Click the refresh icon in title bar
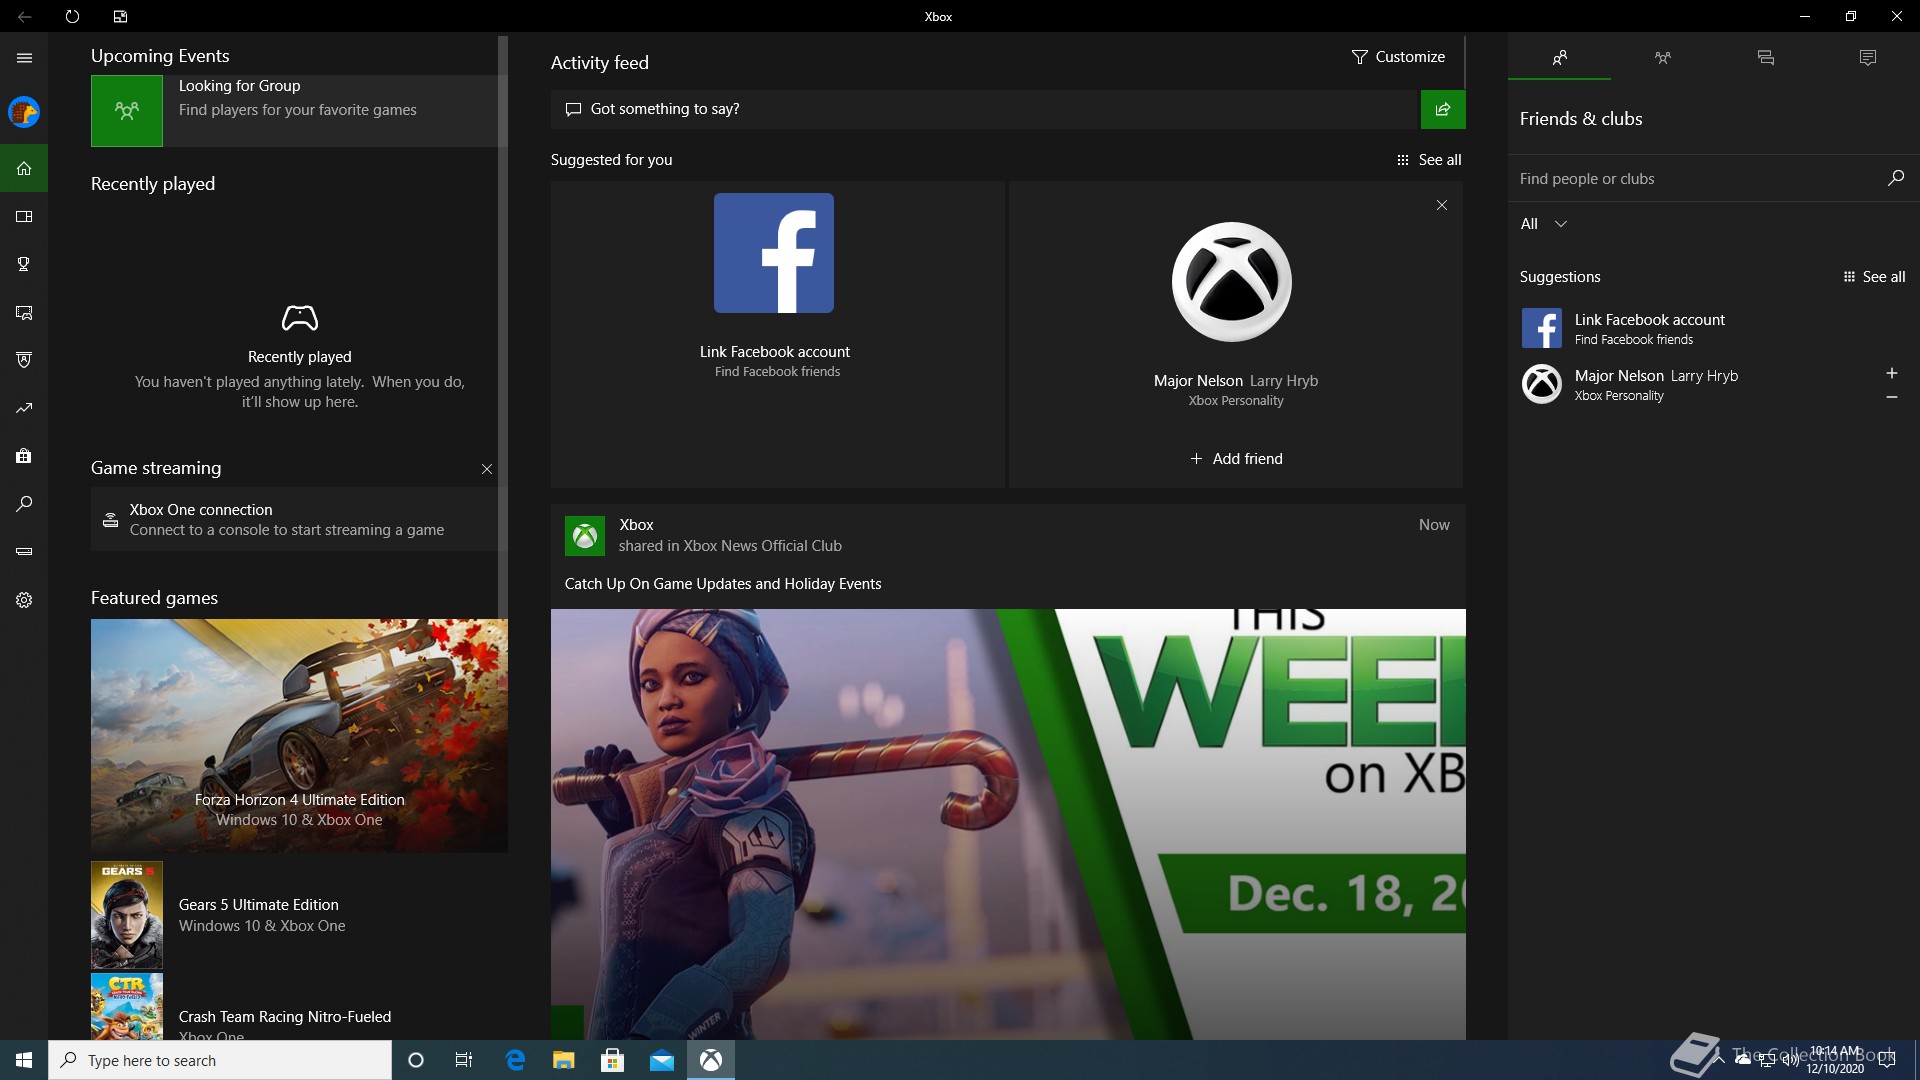This screenshot has height=1080, width=1920. [x=72, y=16]
